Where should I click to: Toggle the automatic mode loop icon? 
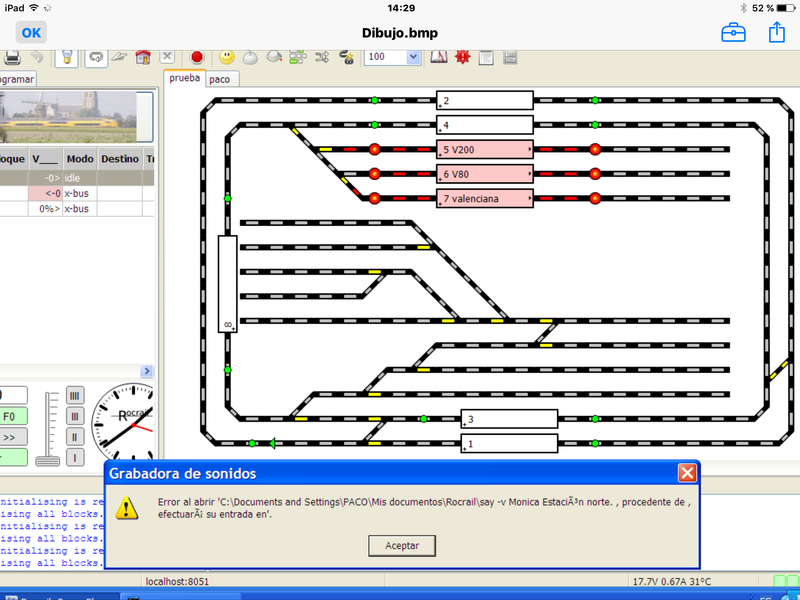[x=96, y=57]
